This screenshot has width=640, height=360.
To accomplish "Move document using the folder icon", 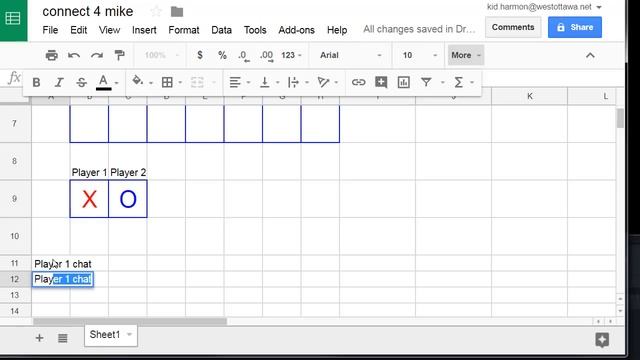I will pos(177,12).
